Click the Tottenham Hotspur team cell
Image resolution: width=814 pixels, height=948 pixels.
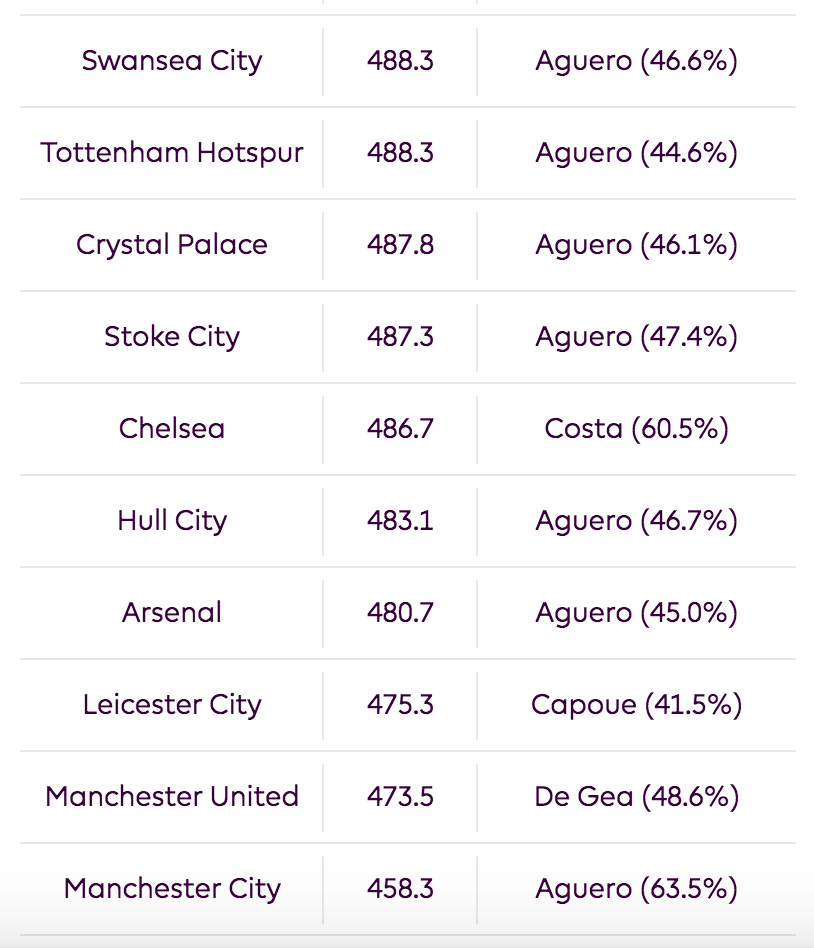click(172, 153)
